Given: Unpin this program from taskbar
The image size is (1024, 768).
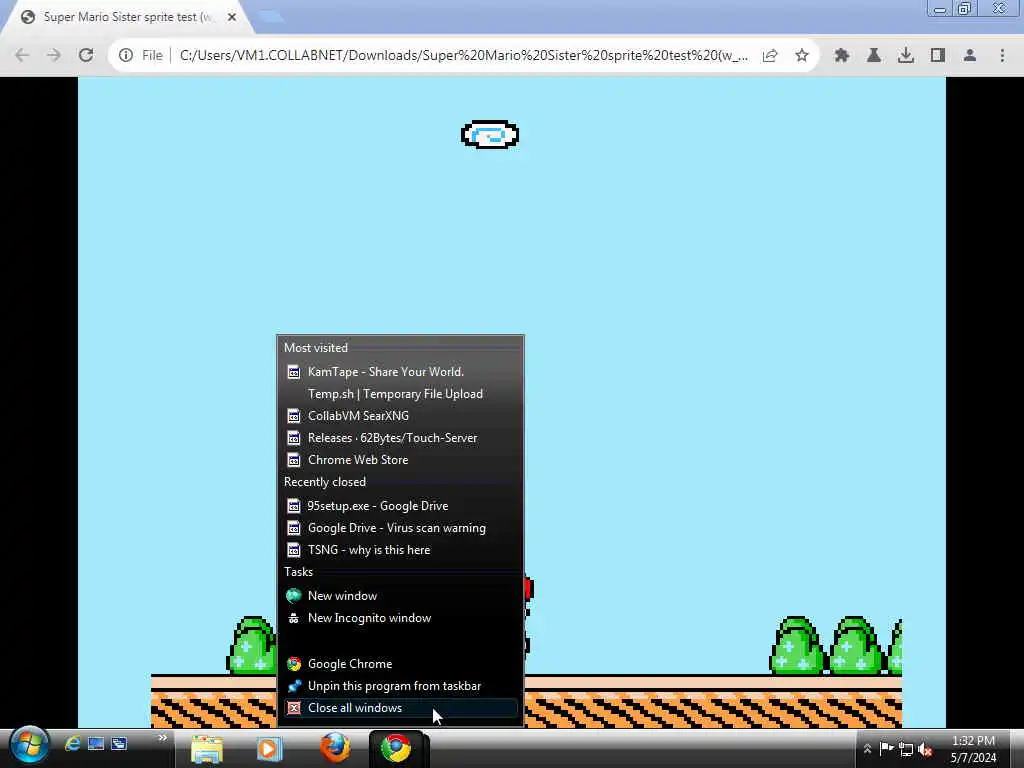Looking at the screenshot, I should point(400,686).
